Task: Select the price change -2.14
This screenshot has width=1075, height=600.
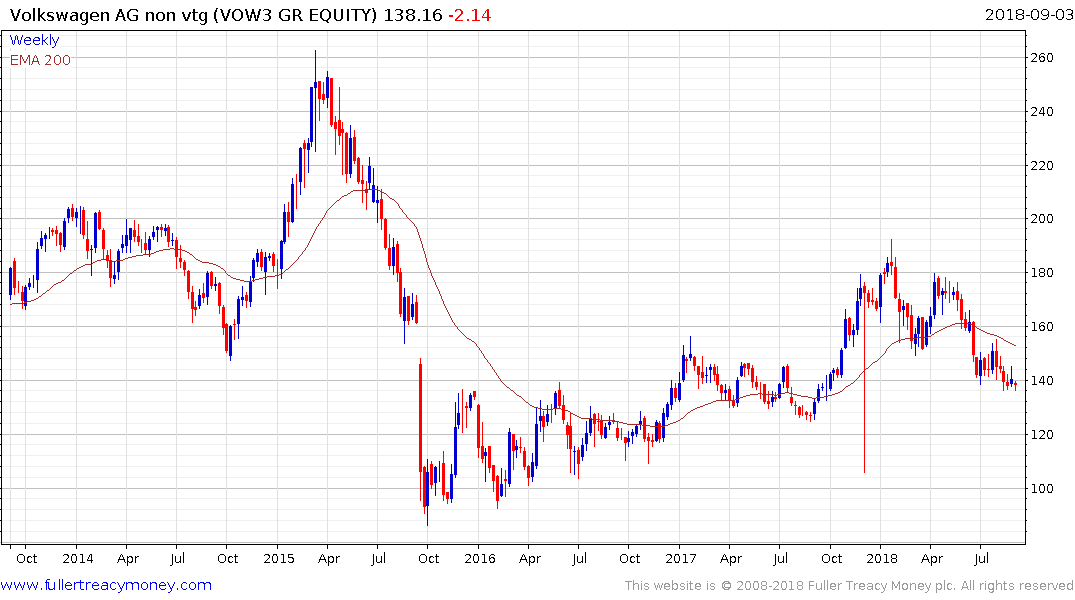Action: [470, 15]
